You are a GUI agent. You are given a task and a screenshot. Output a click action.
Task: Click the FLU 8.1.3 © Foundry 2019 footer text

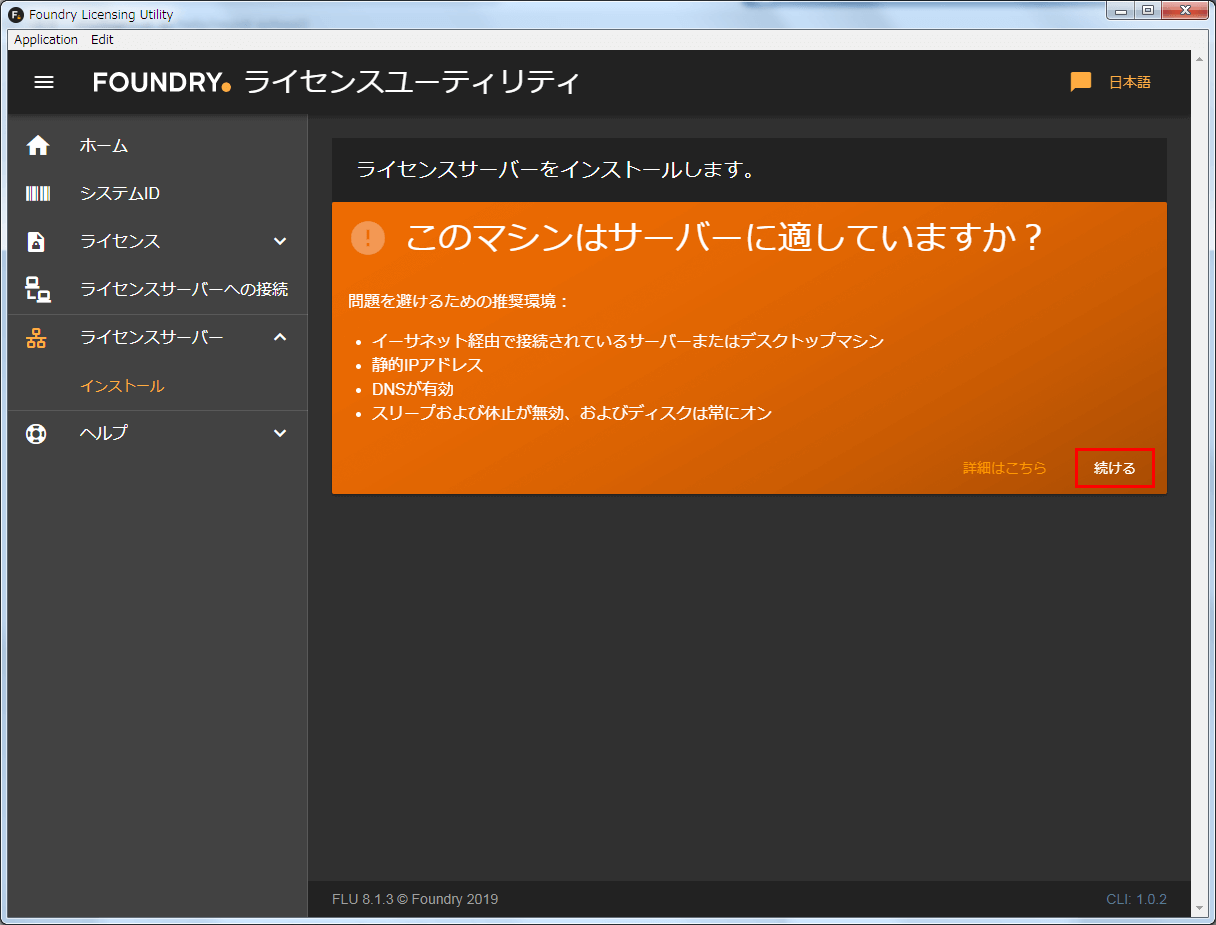point(415,899)
